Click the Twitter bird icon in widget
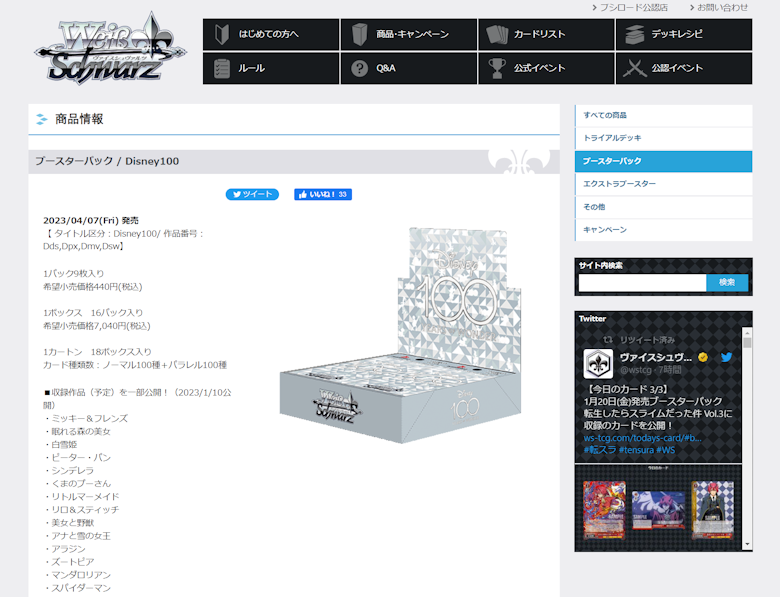 coord(727,357)
